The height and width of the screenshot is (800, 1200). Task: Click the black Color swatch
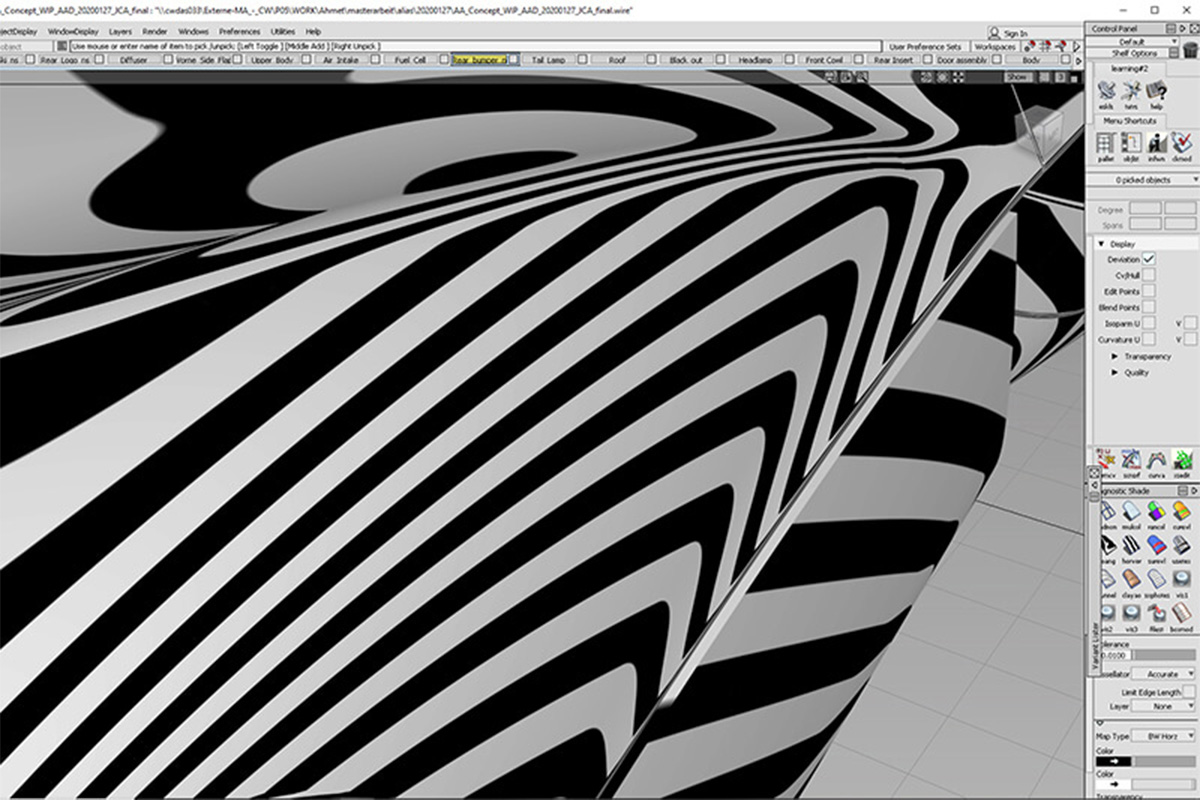(x=1114, y=760)
